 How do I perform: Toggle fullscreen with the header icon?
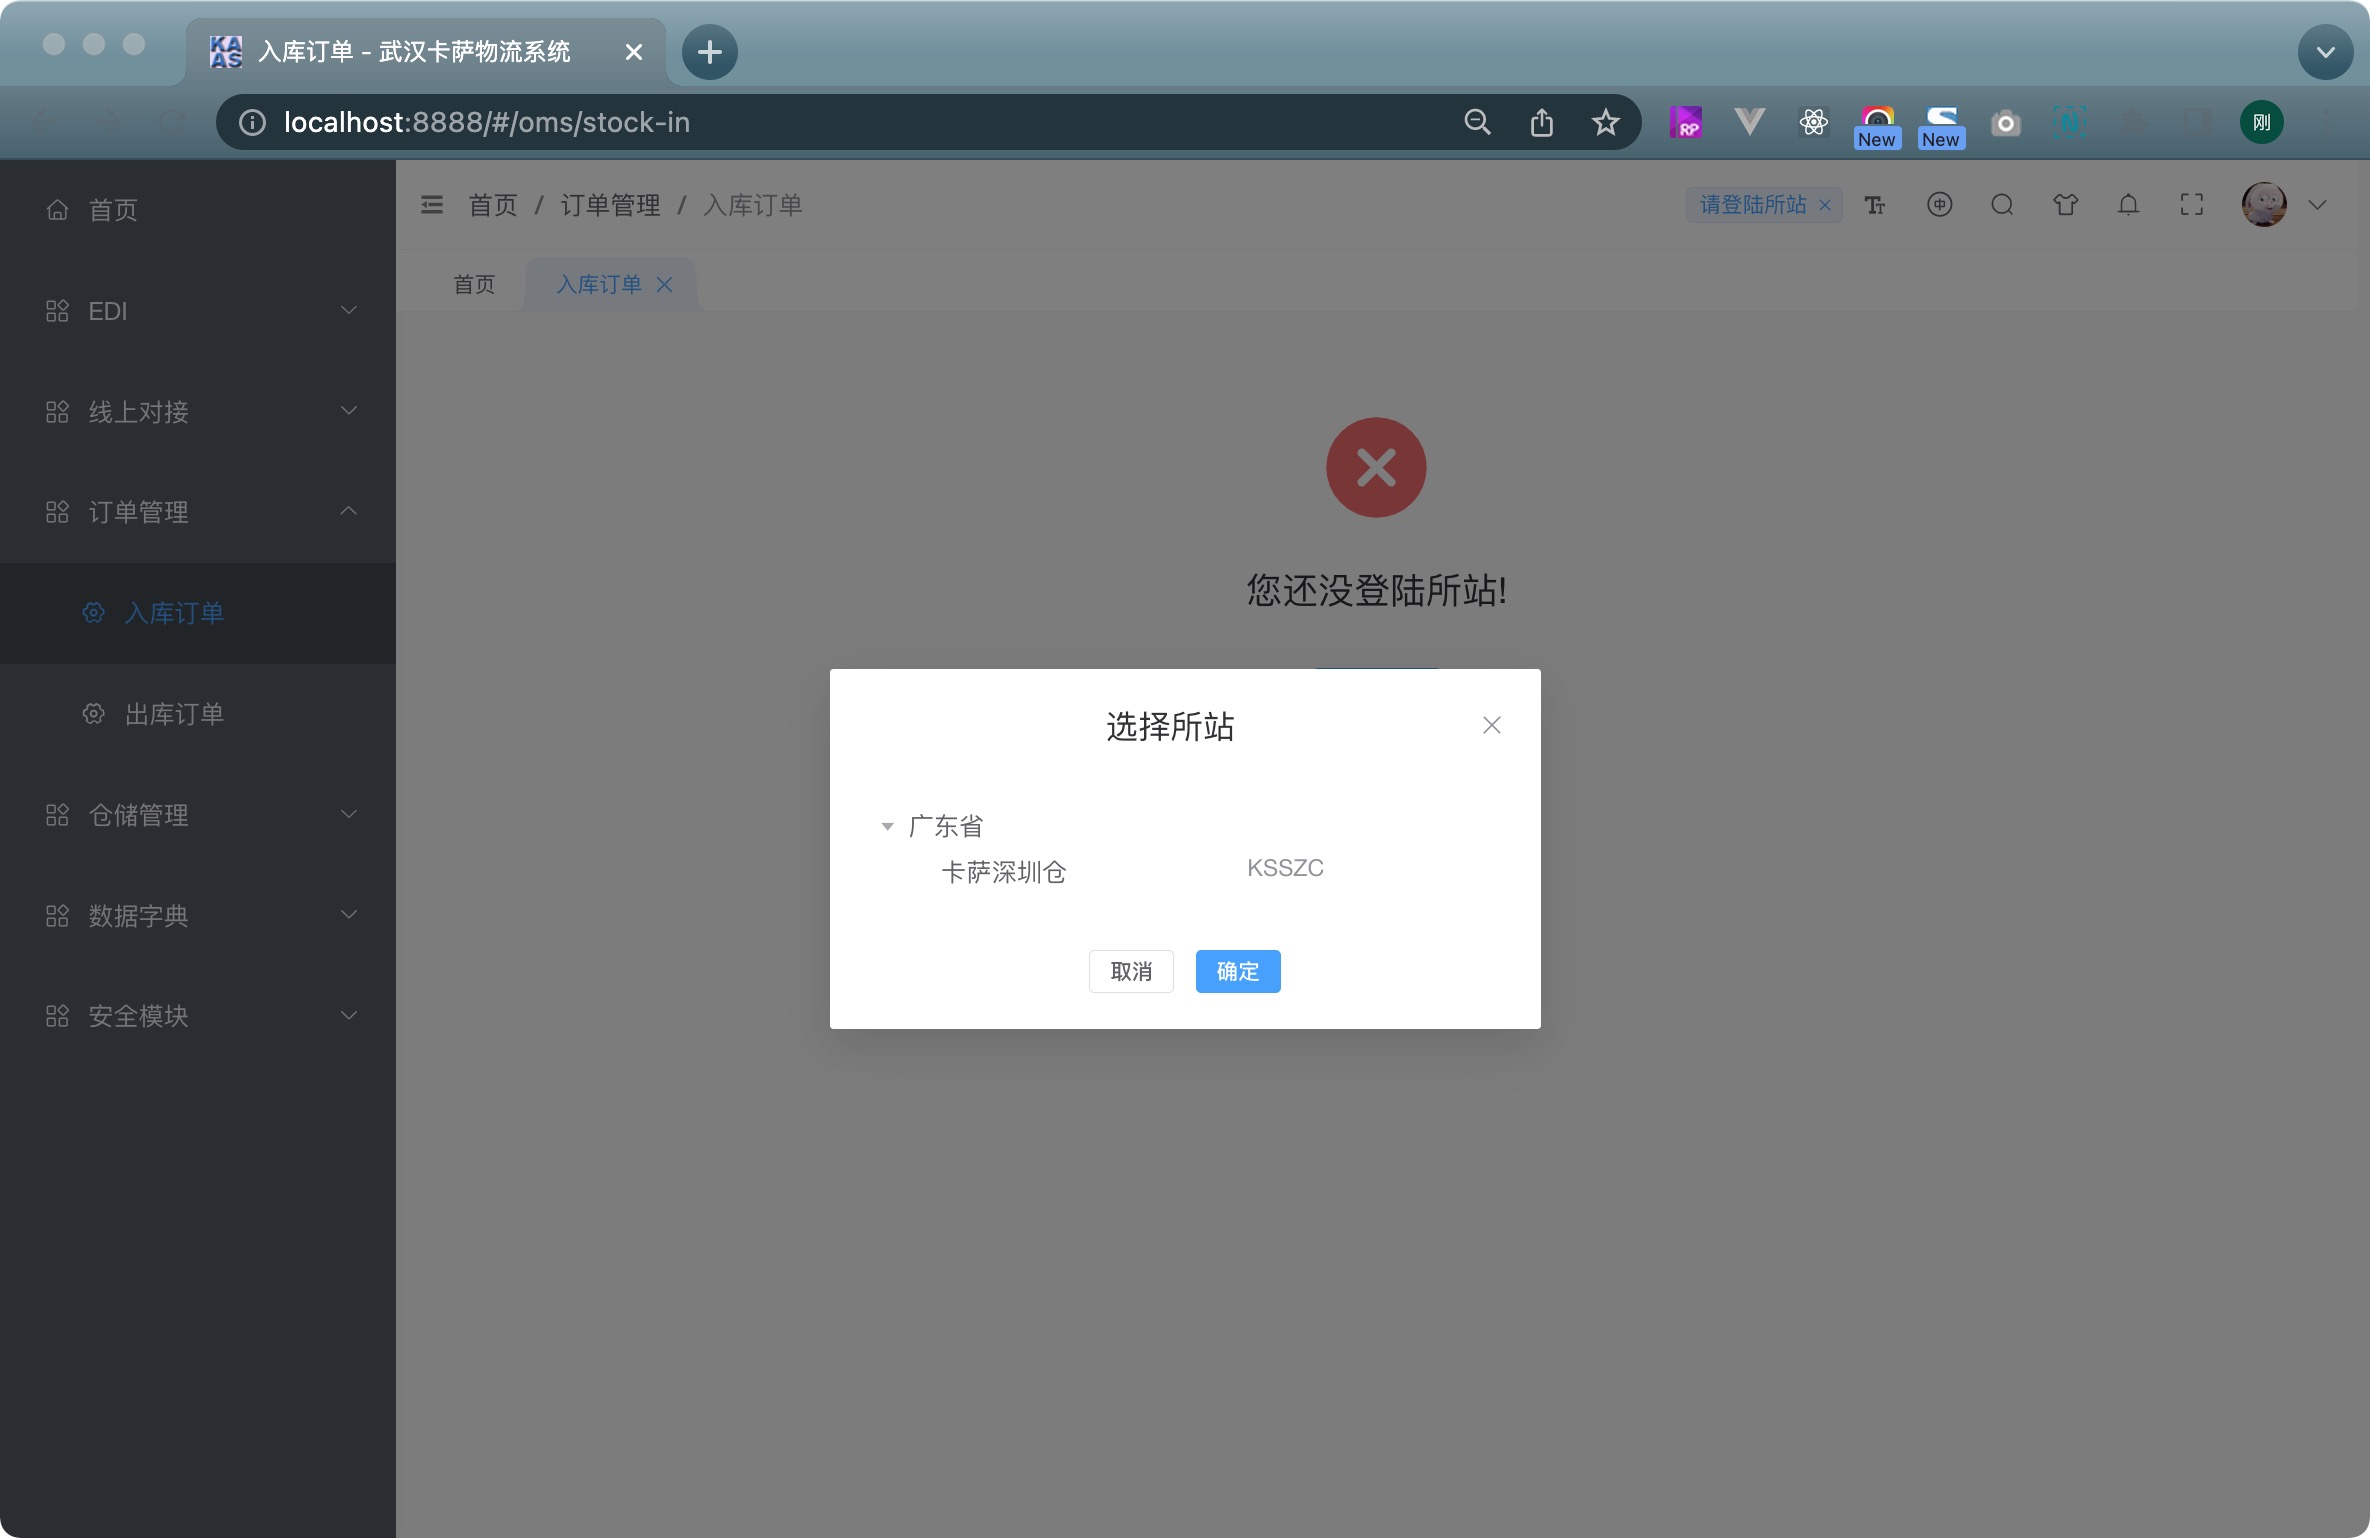click(x=2192, y=205)
